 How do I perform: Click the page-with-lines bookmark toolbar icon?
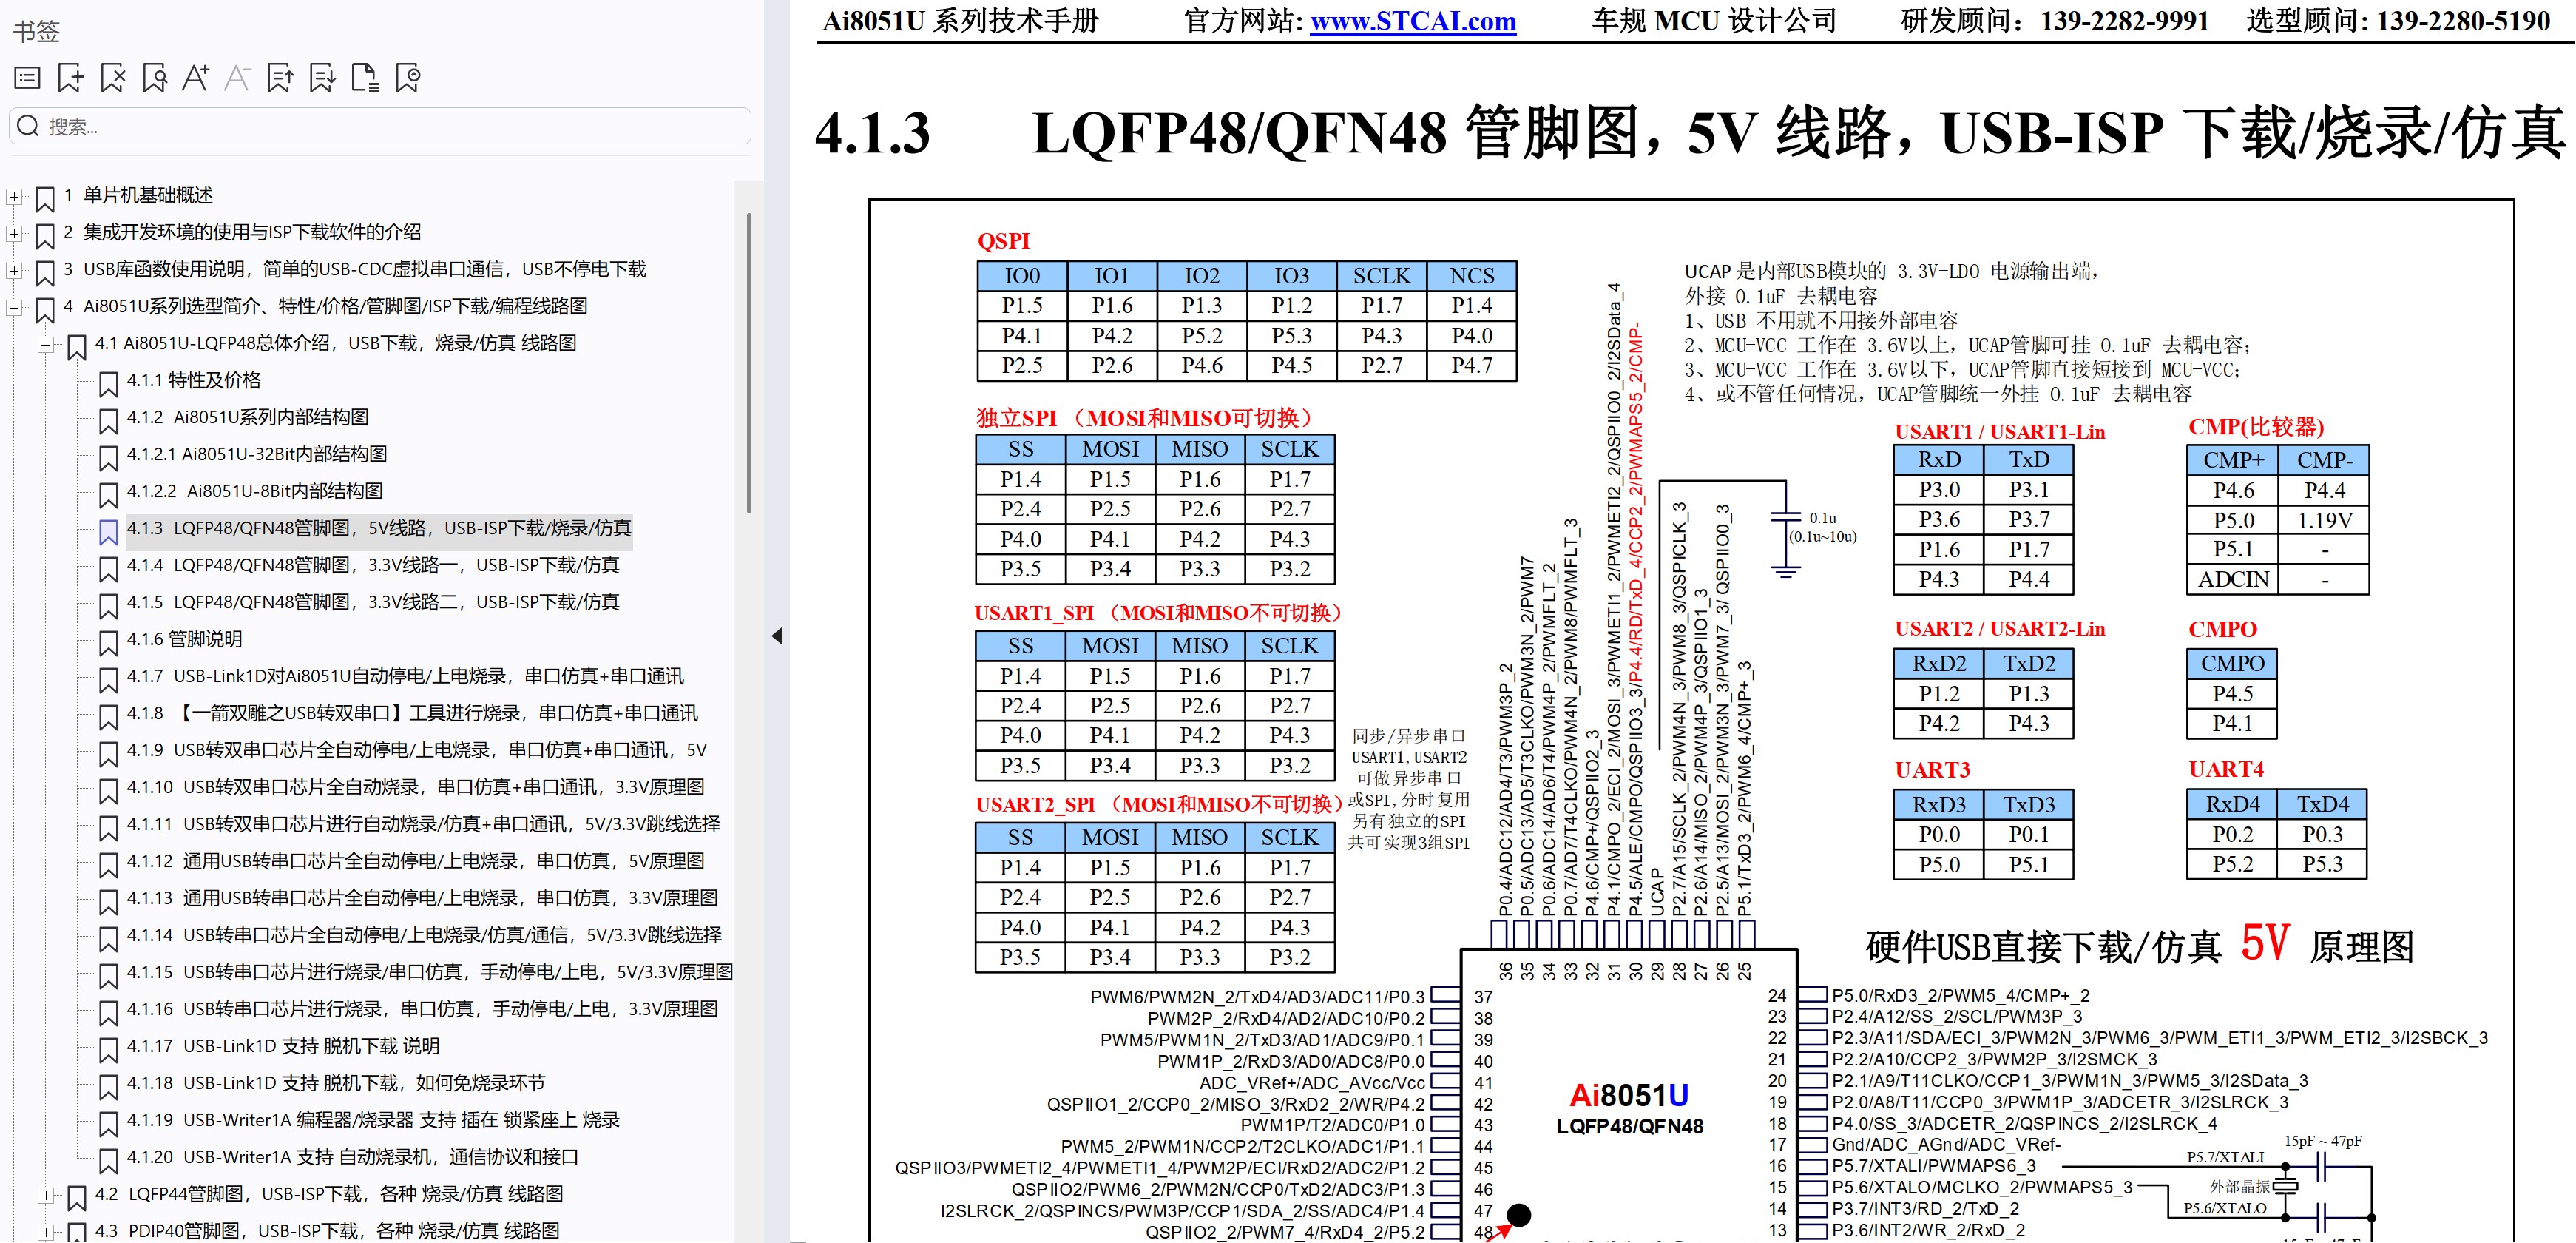tap(366, 78)
